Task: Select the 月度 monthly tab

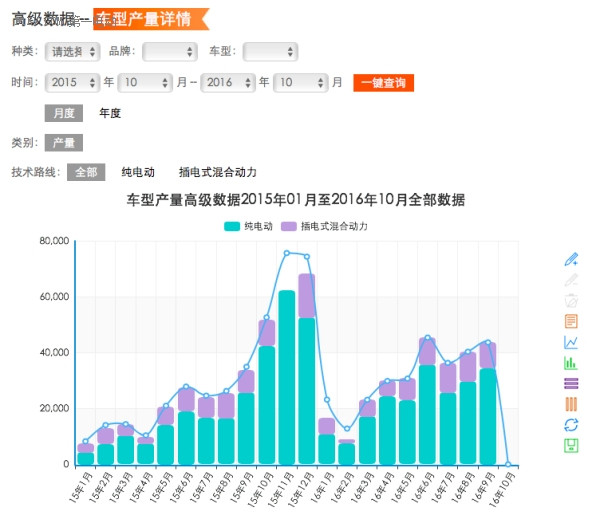Action: click(x=64, y=113)
